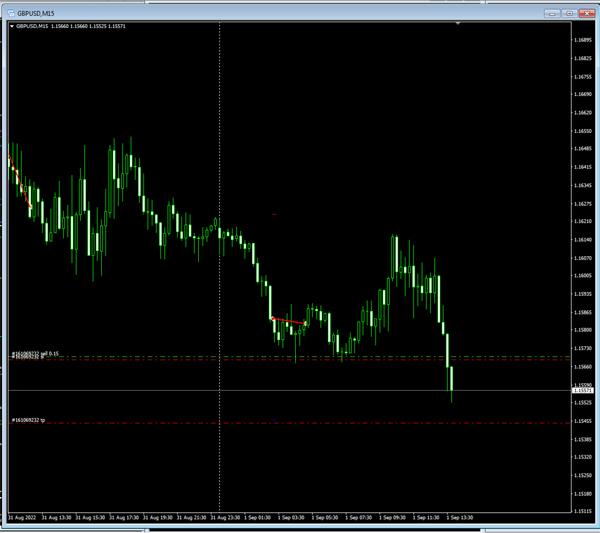The height and width of the screenshot is (533, 600).
Task: Click the 1 Sep 09:30 time axis label
Action: 392,518
